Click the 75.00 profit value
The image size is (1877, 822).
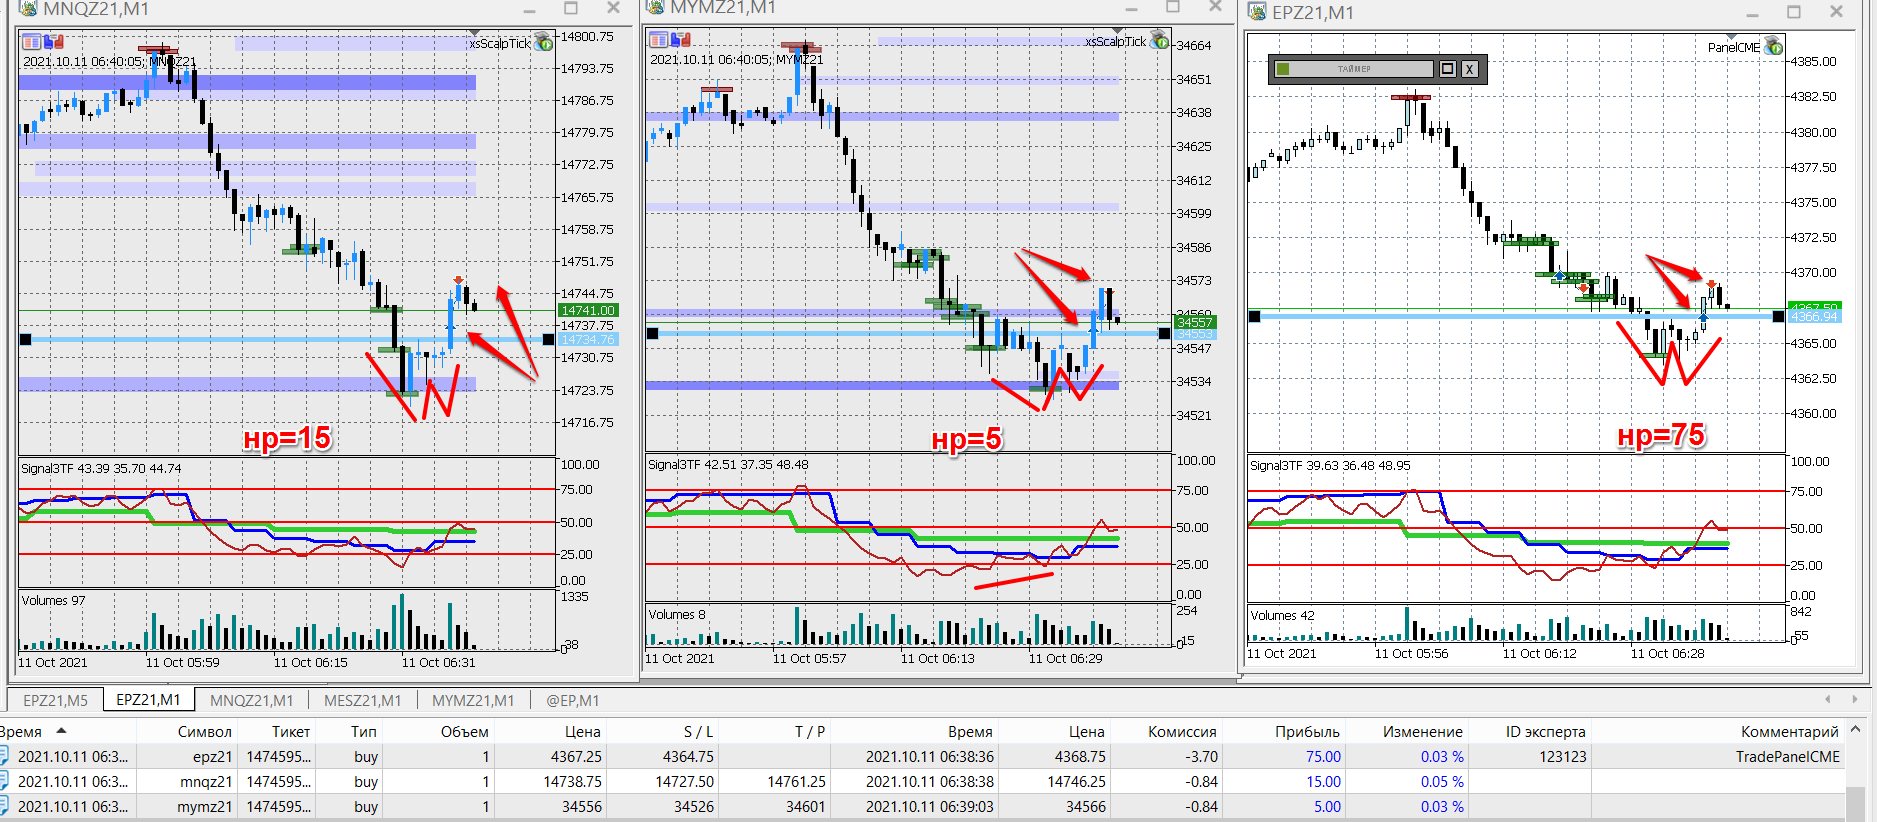[x=1323, y=756]
